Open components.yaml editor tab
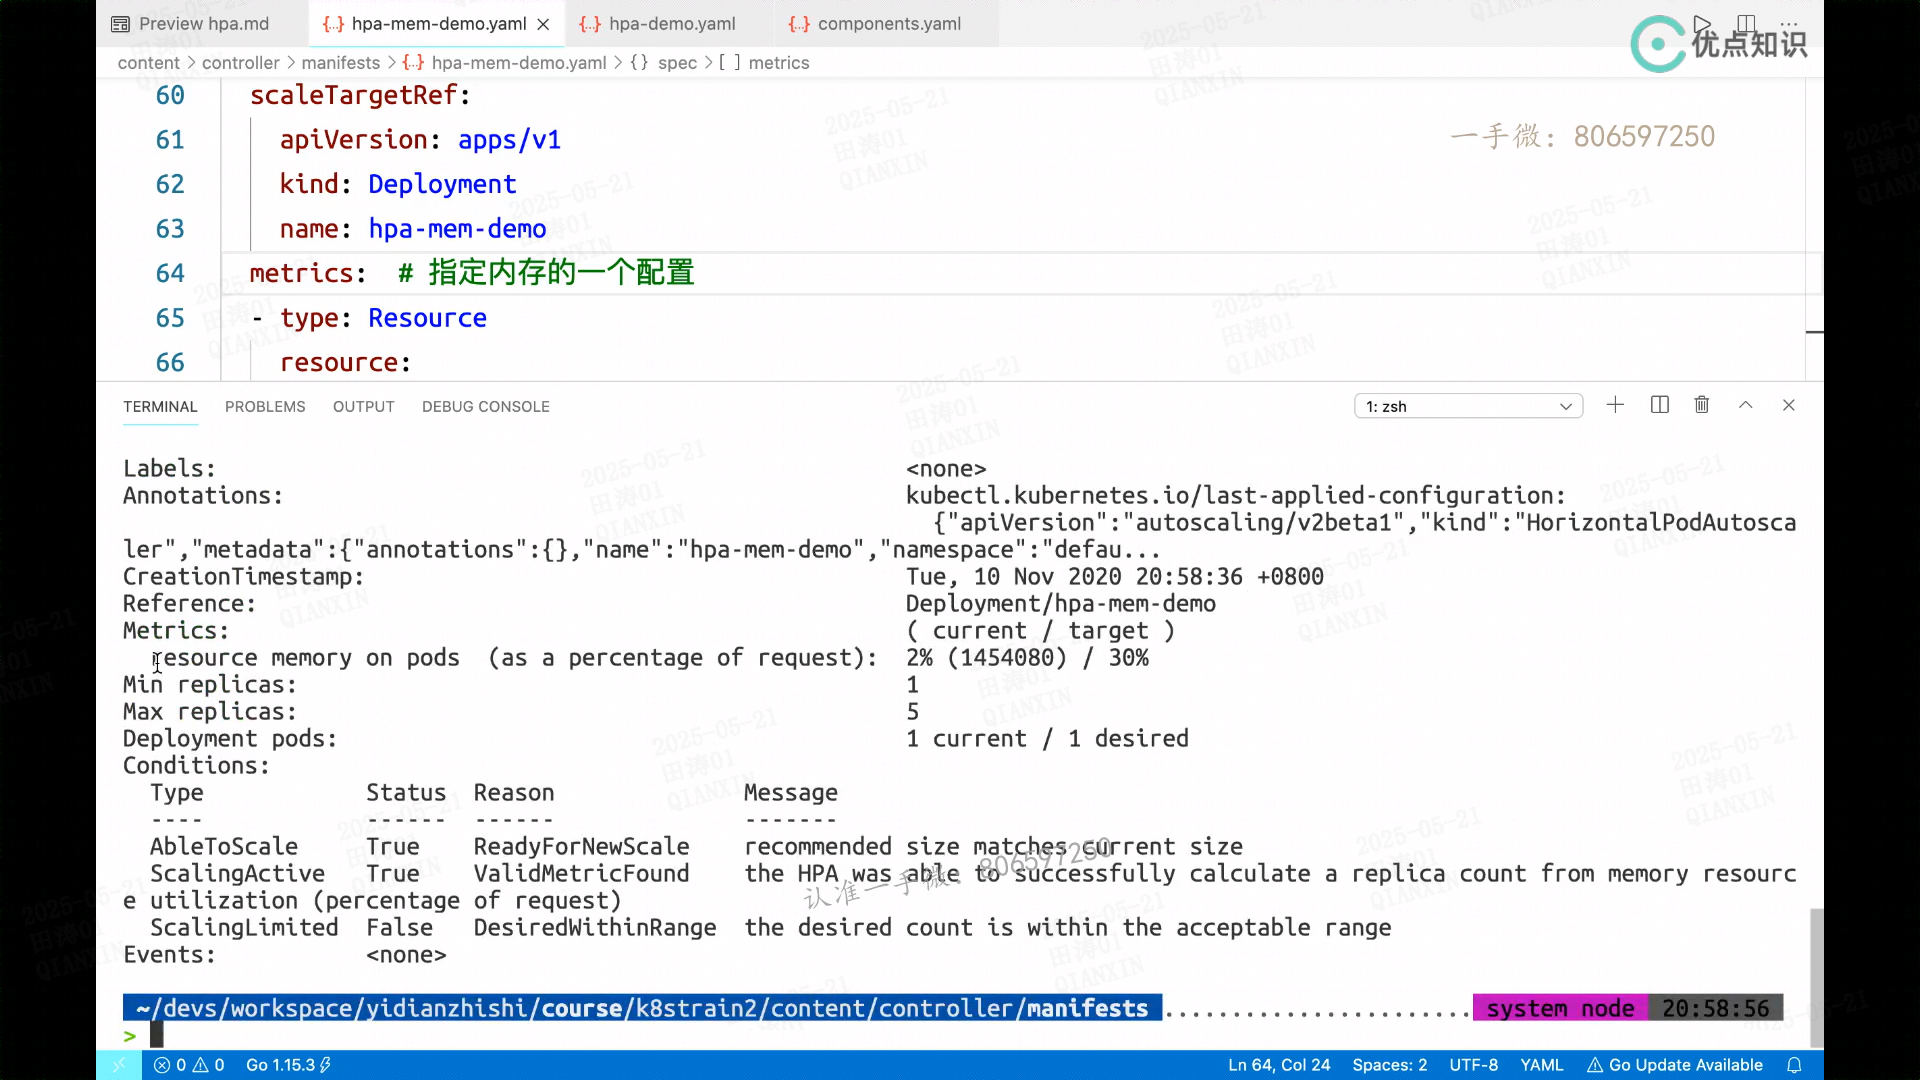Viewport: 1920px width, 1080px height. pyautogui.click(x=888, y=24)
